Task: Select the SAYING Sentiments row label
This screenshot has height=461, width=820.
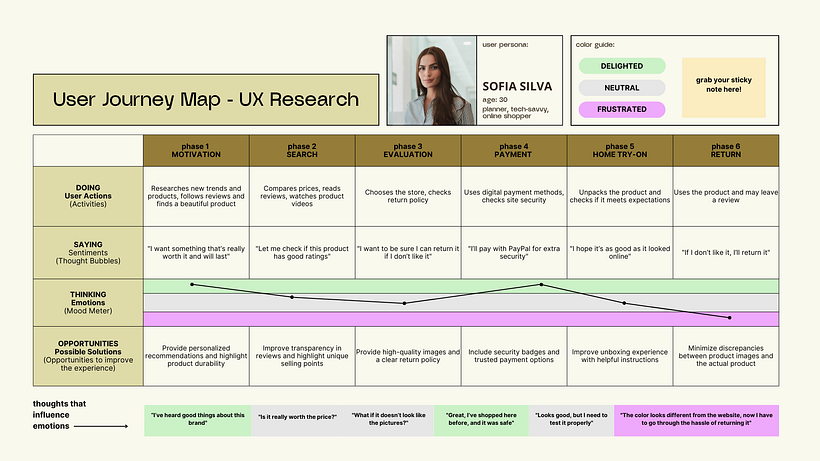Action: [88, 252]
